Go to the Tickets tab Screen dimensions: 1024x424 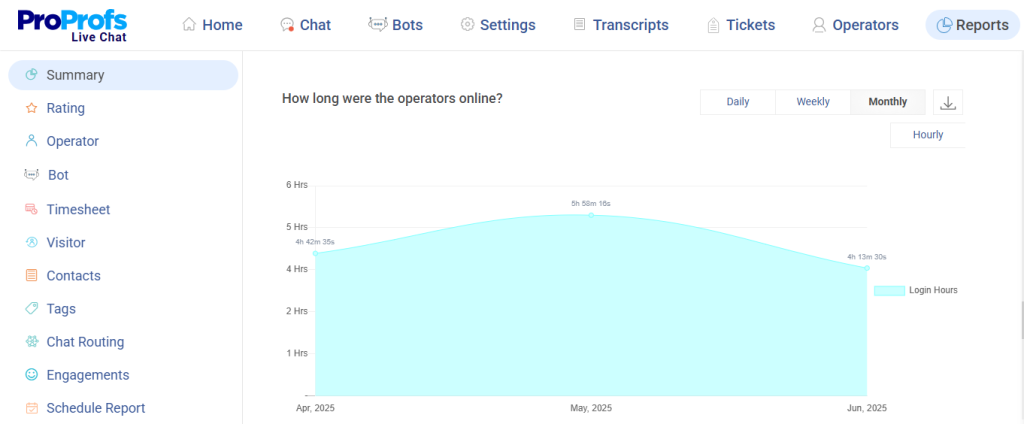click(740, 25)
